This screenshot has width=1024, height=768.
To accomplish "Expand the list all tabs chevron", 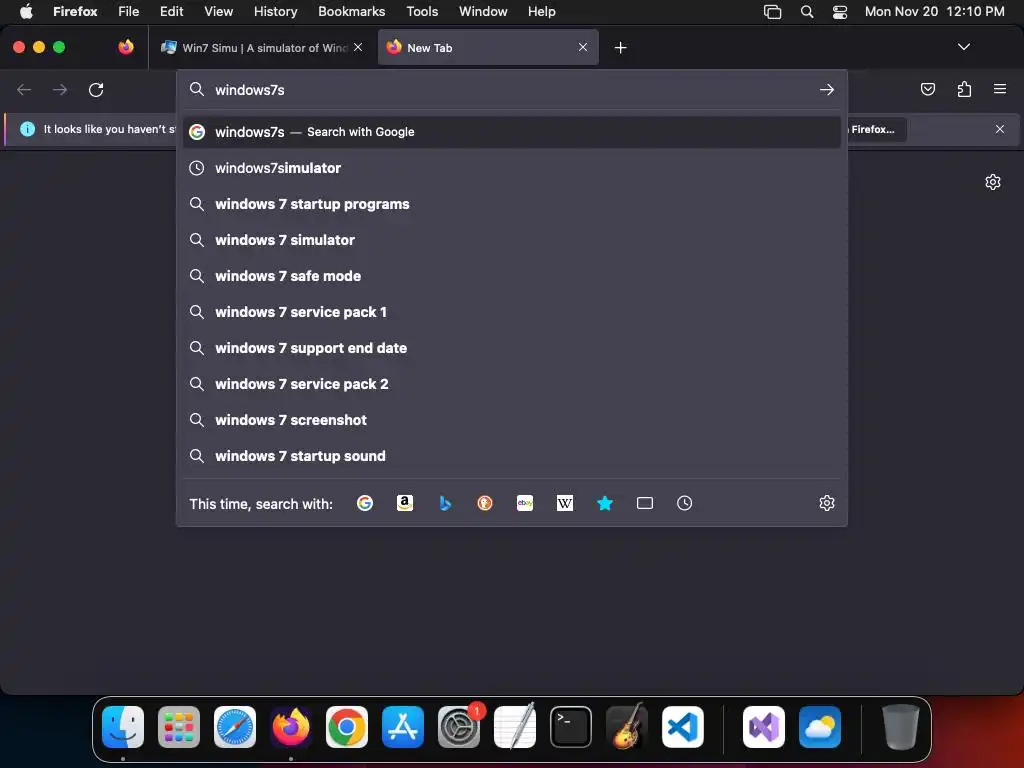I will (x=963, y=47).
